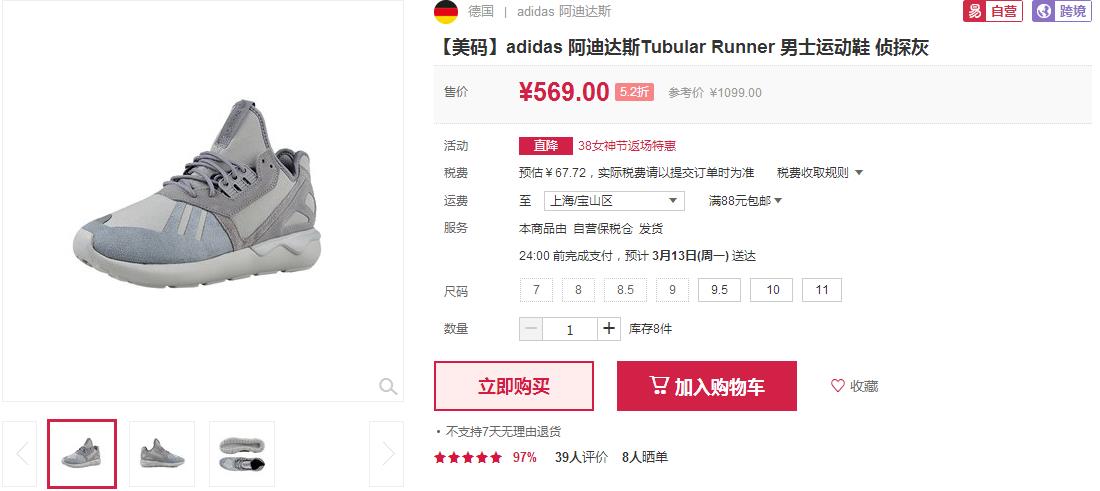Select the shoe sole thumbnail image
The image size is (1100, 491).
(242, 454)
